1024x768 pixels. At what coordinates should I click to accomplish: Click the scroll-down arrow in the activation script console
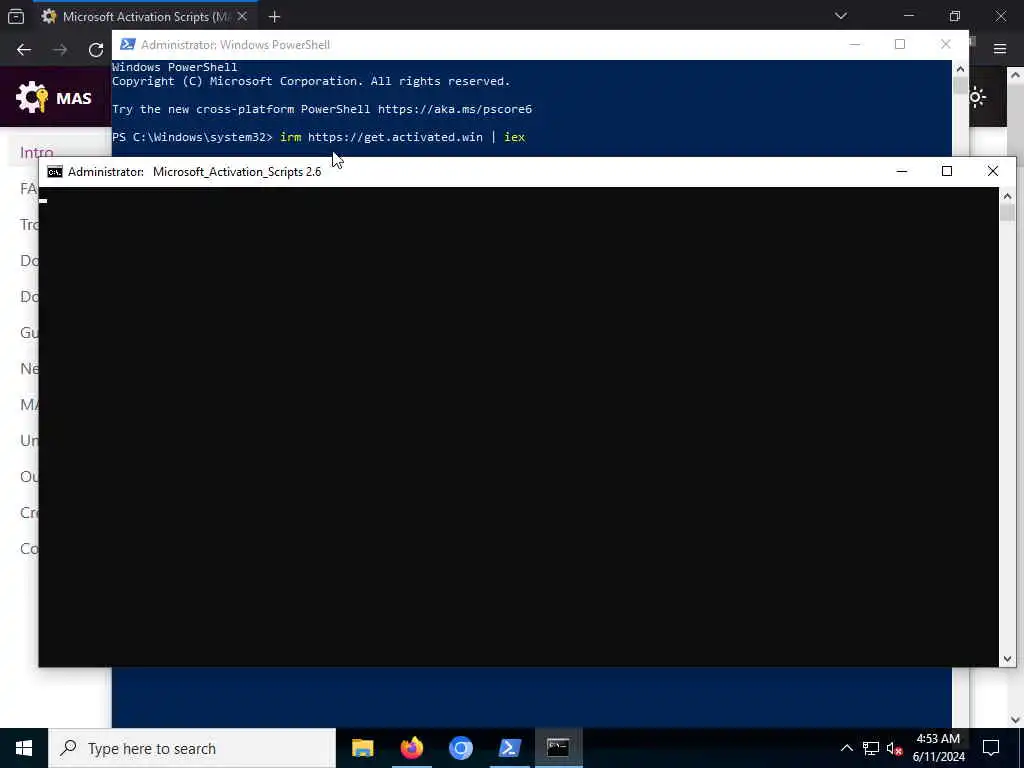coord(1007,659)
